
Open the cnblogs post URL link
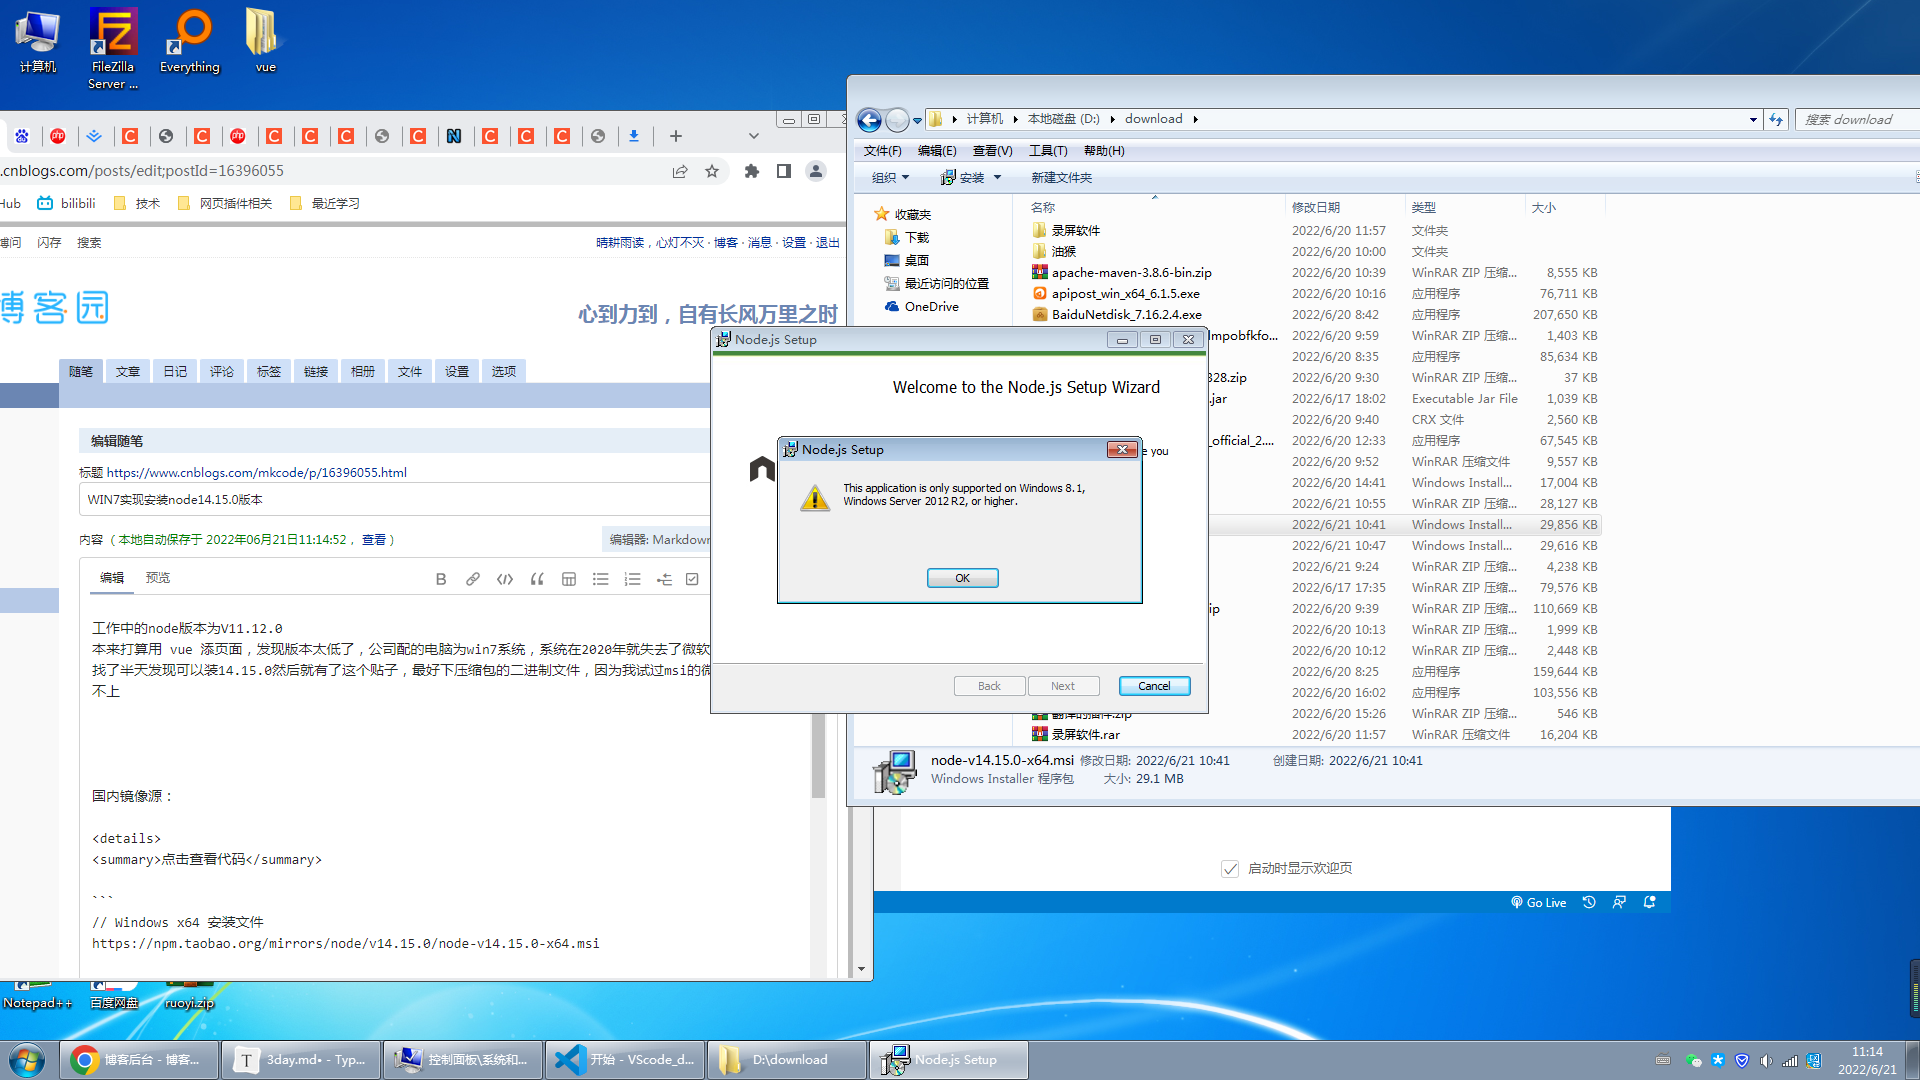click(256, 472)
